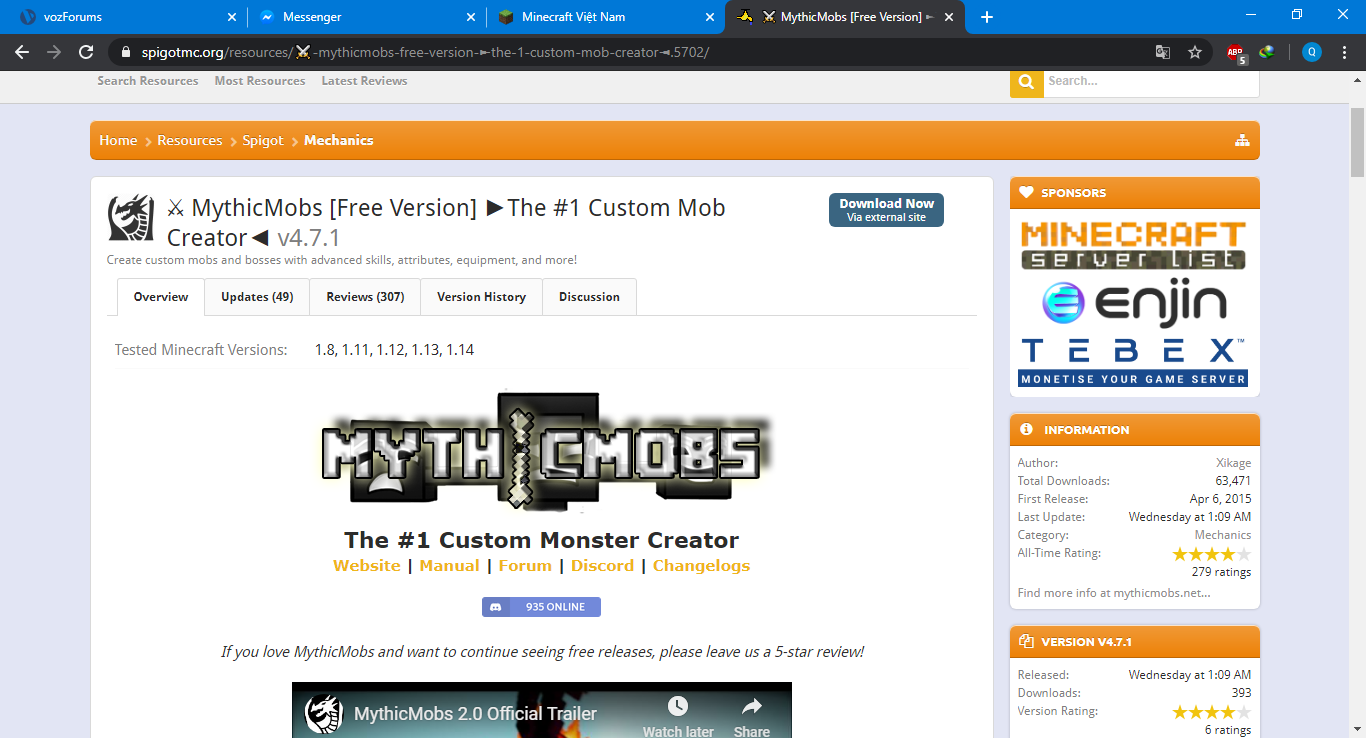Open the Changelogs link
Image resolution: width=1366 pixels, height=738 pixels.
pos(701,566)
